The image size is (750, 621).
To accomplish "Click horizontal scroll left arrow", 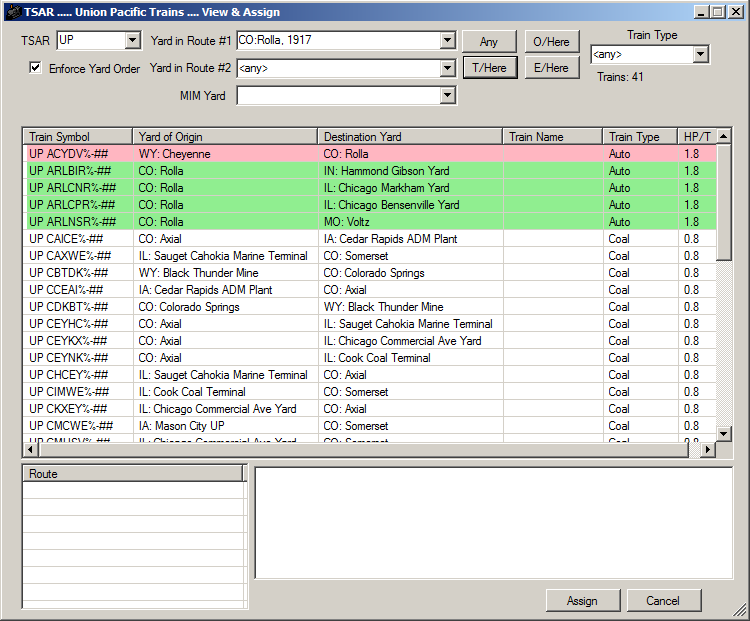I will pyautogui.click(x=31, y=449).
